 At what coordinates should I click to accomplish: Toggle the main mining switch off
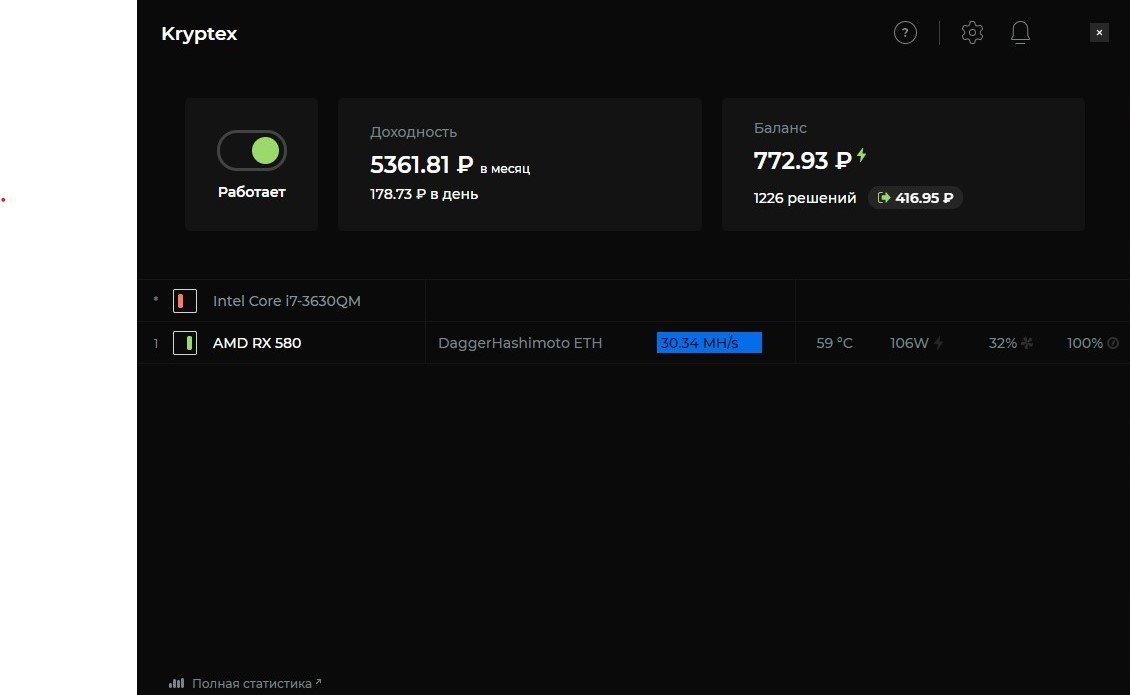(252, 151)
